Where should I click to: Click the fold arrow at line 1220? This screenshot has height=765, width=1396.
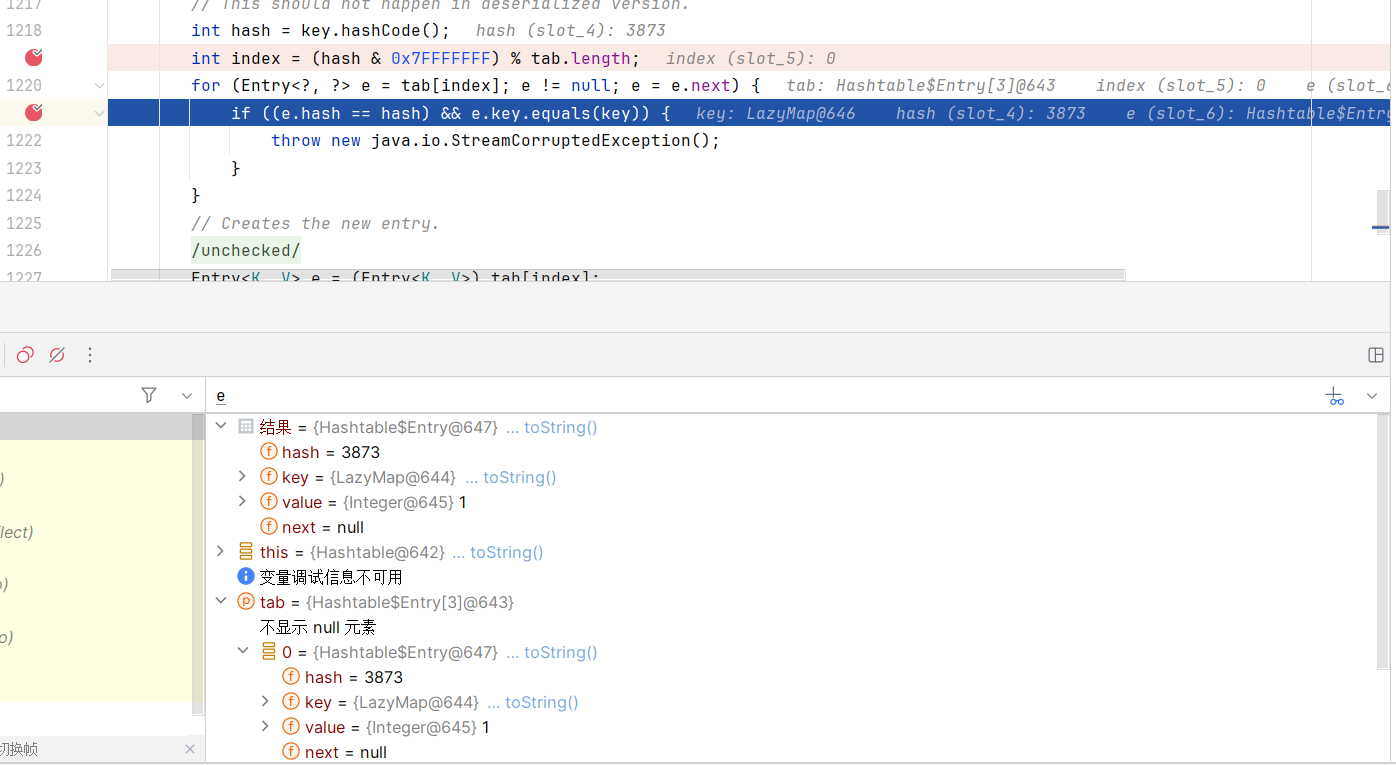pos(99,86)
